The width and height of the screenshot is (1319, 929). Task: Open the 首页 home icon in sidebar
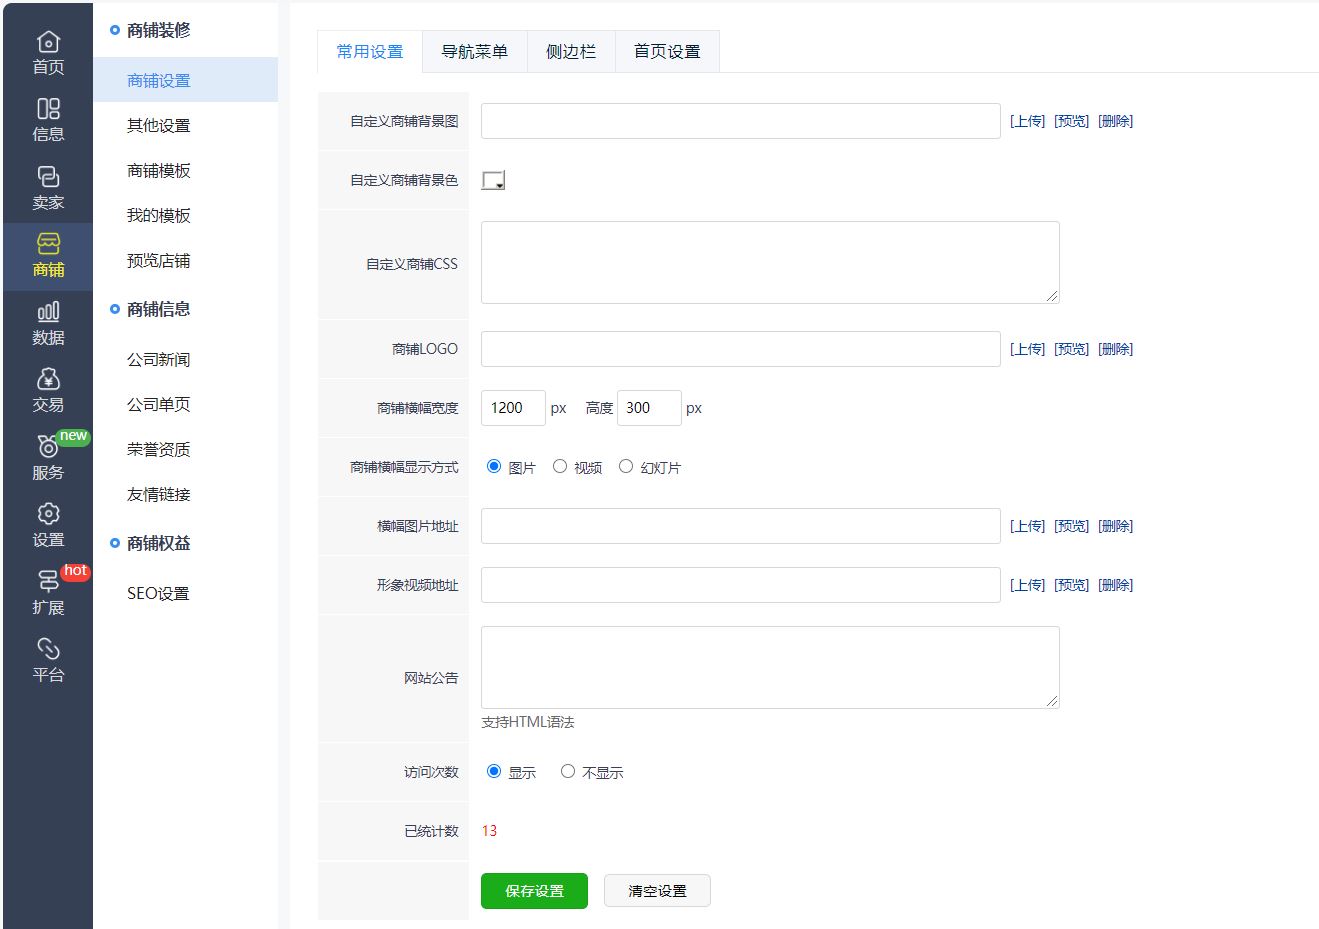point(48,42)
